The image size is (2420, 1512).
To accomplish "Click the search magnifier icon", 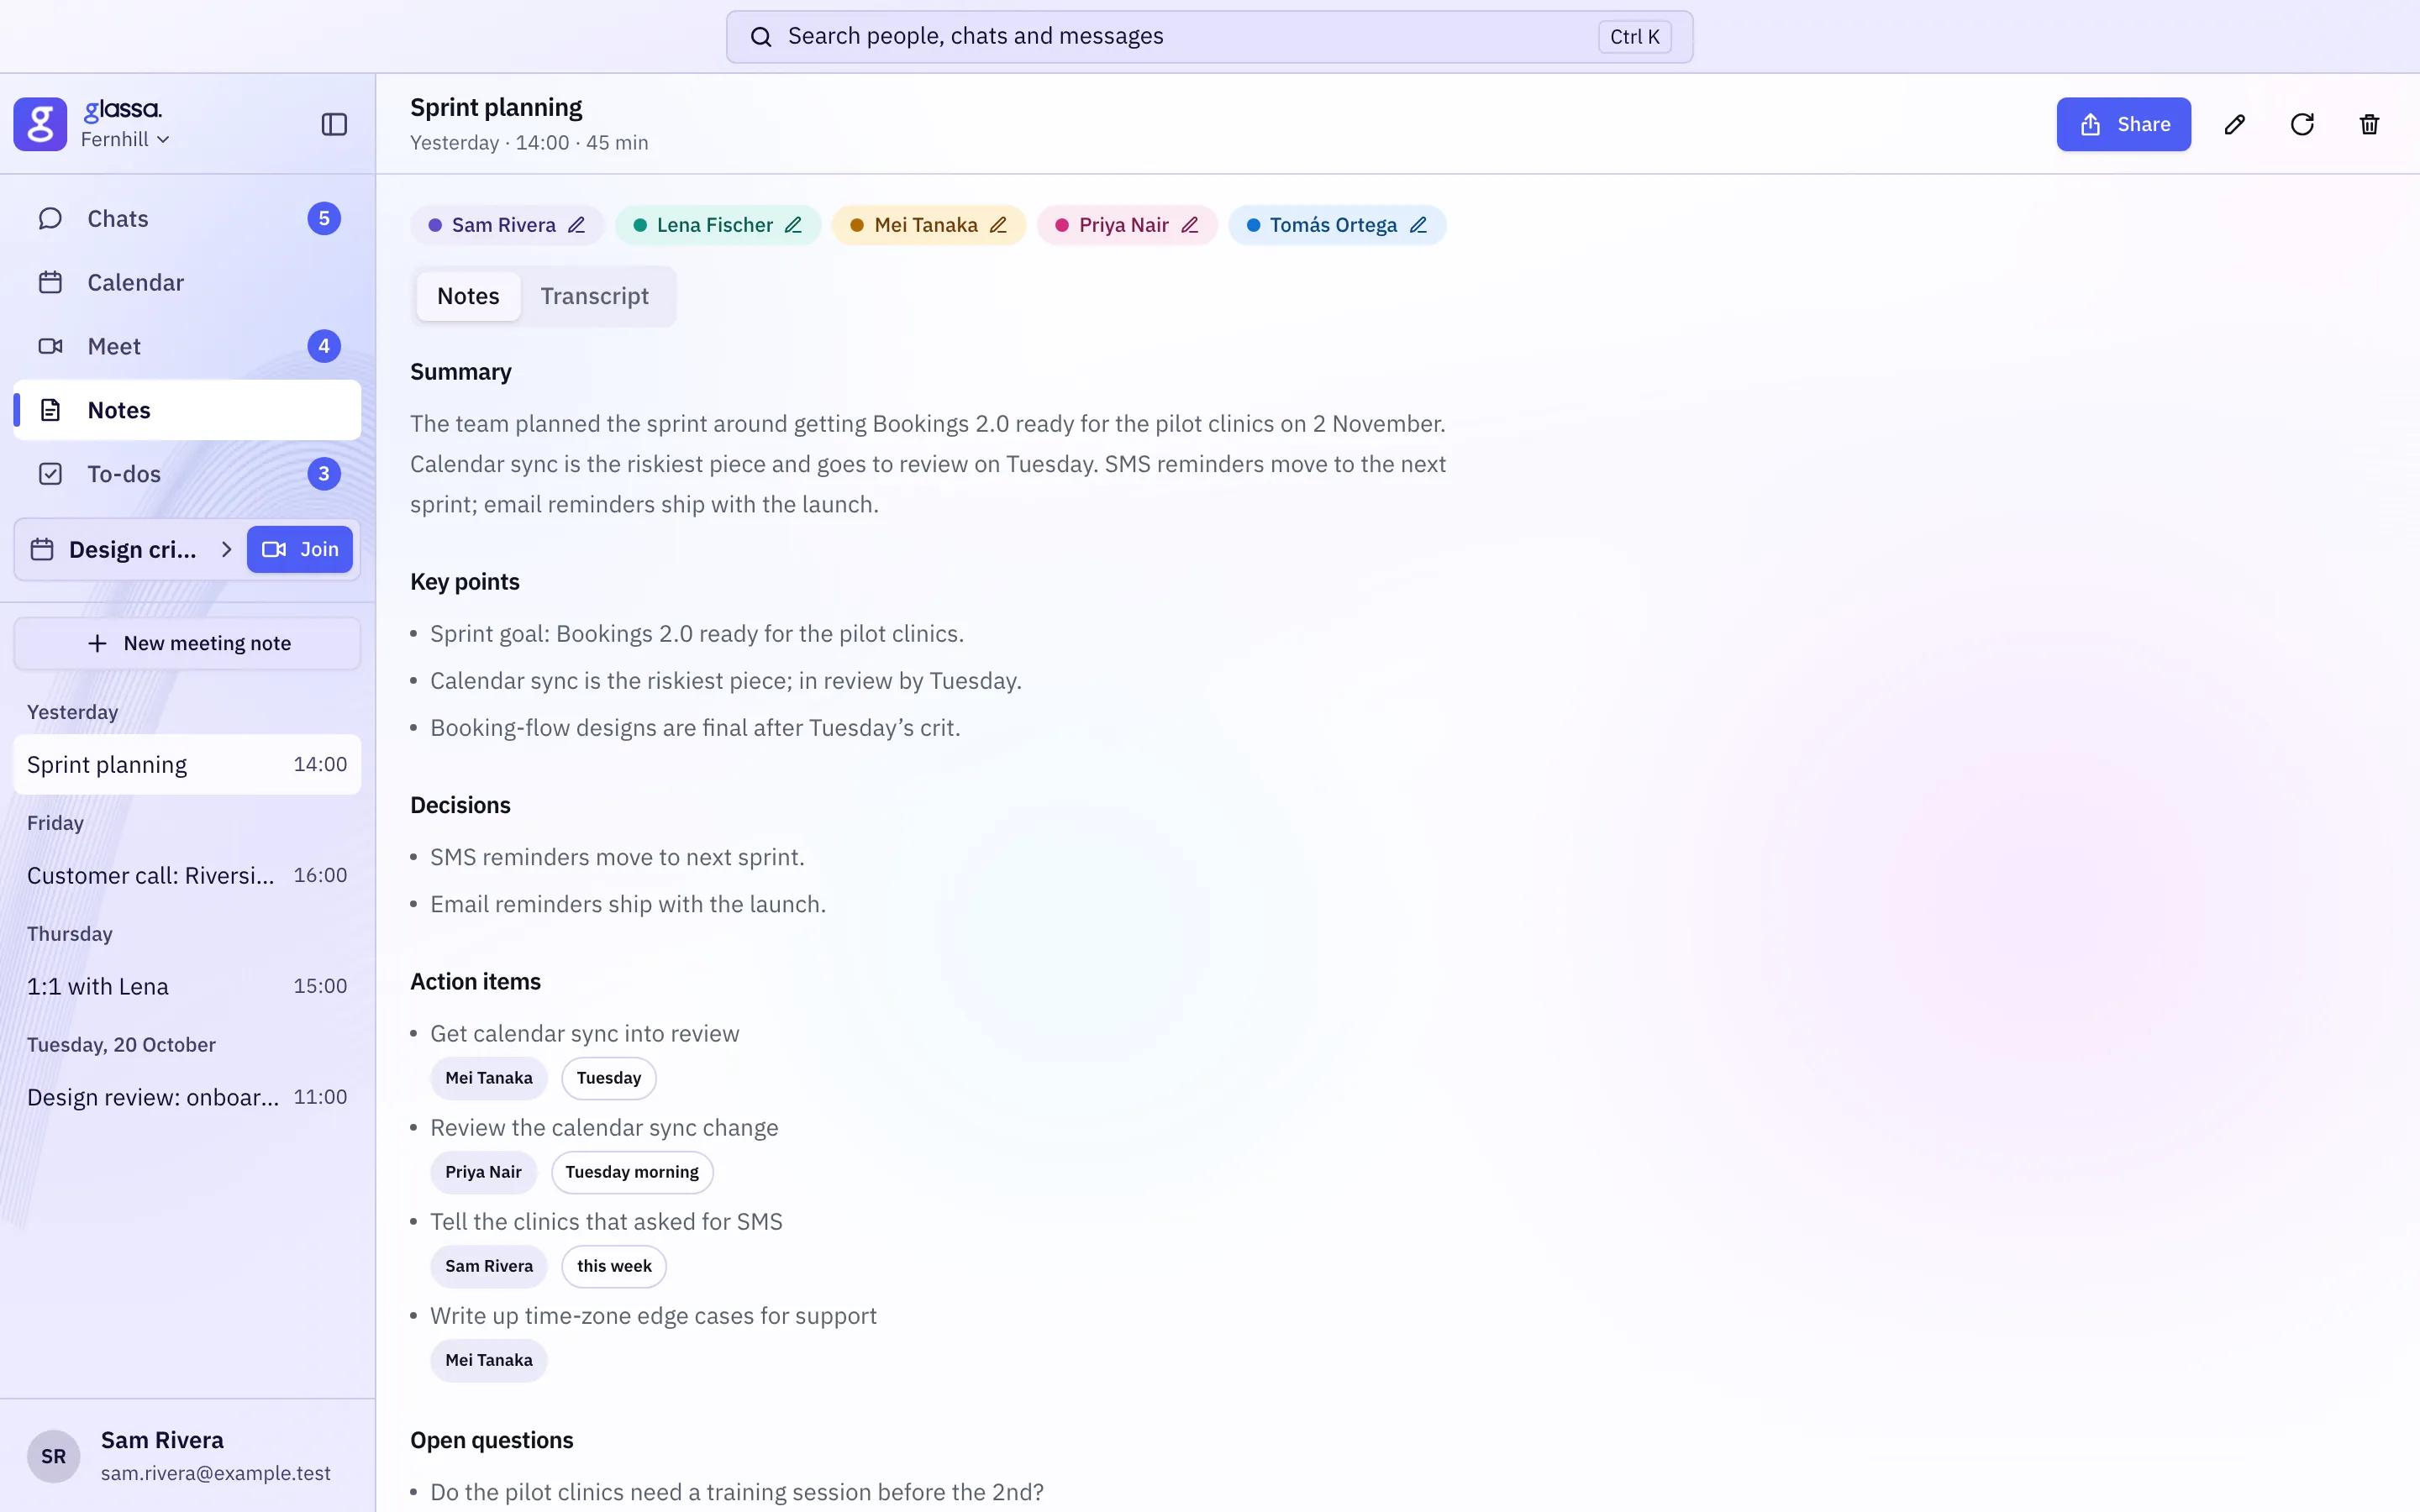I will click(x=761, y=37).
